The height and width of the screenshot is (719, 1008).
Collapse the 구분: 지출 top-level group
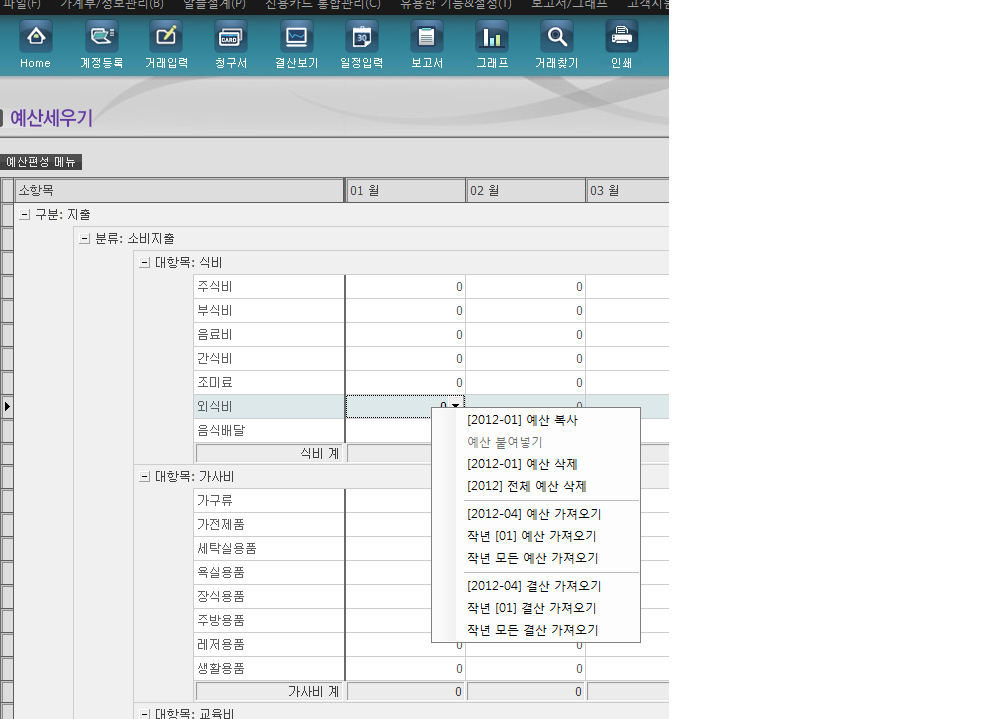click(21, 213)
